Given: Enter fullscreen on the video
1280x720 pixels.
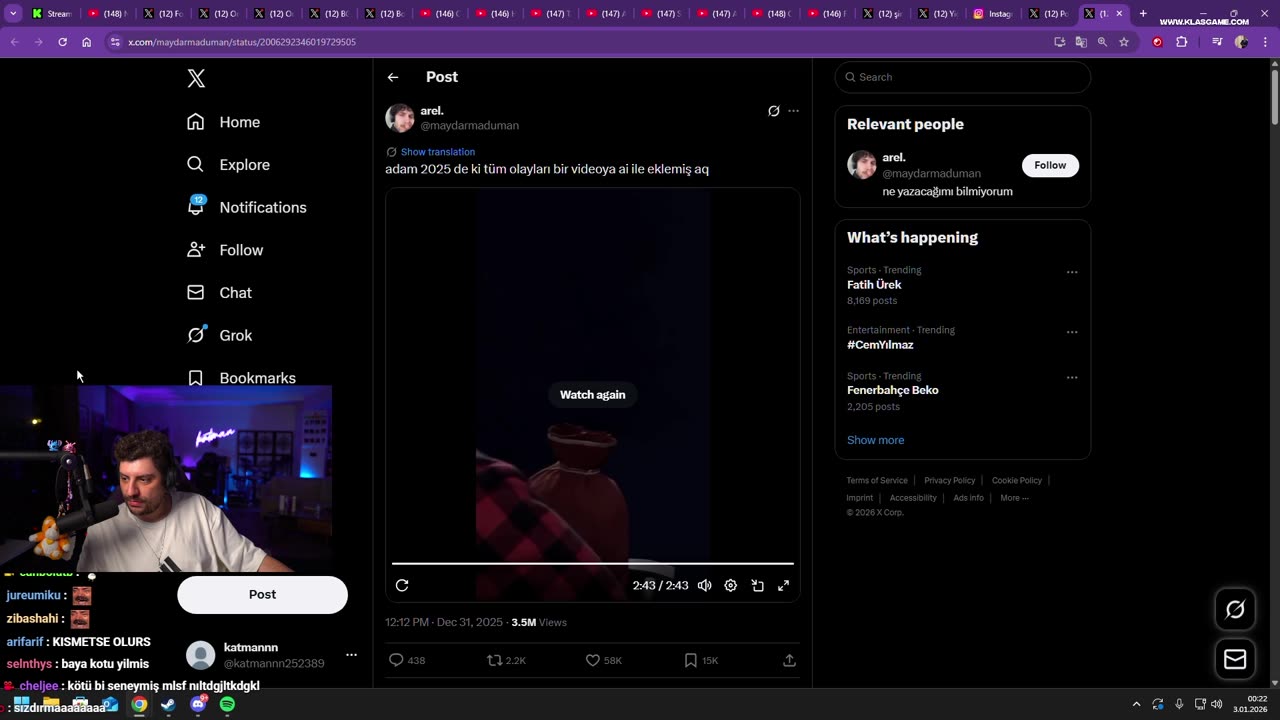Looking at the screenshot, I should tap(784, 586).
